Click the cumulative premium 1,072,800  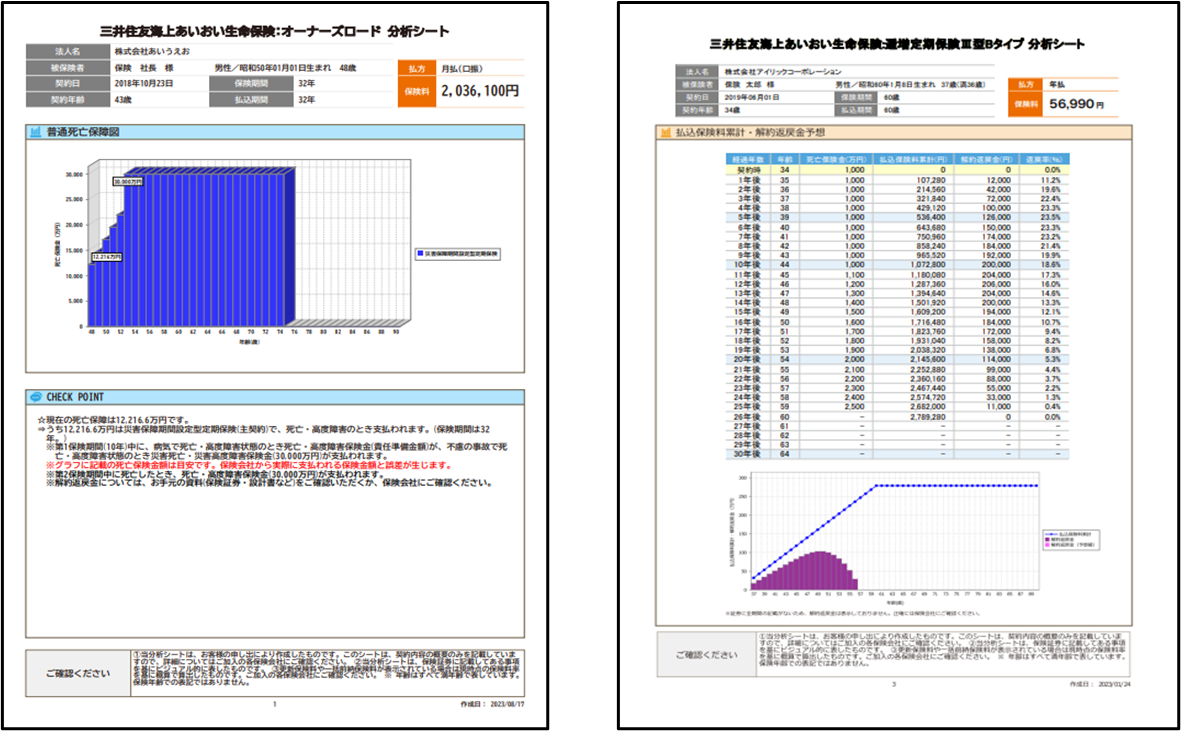(x=929, y=265)
